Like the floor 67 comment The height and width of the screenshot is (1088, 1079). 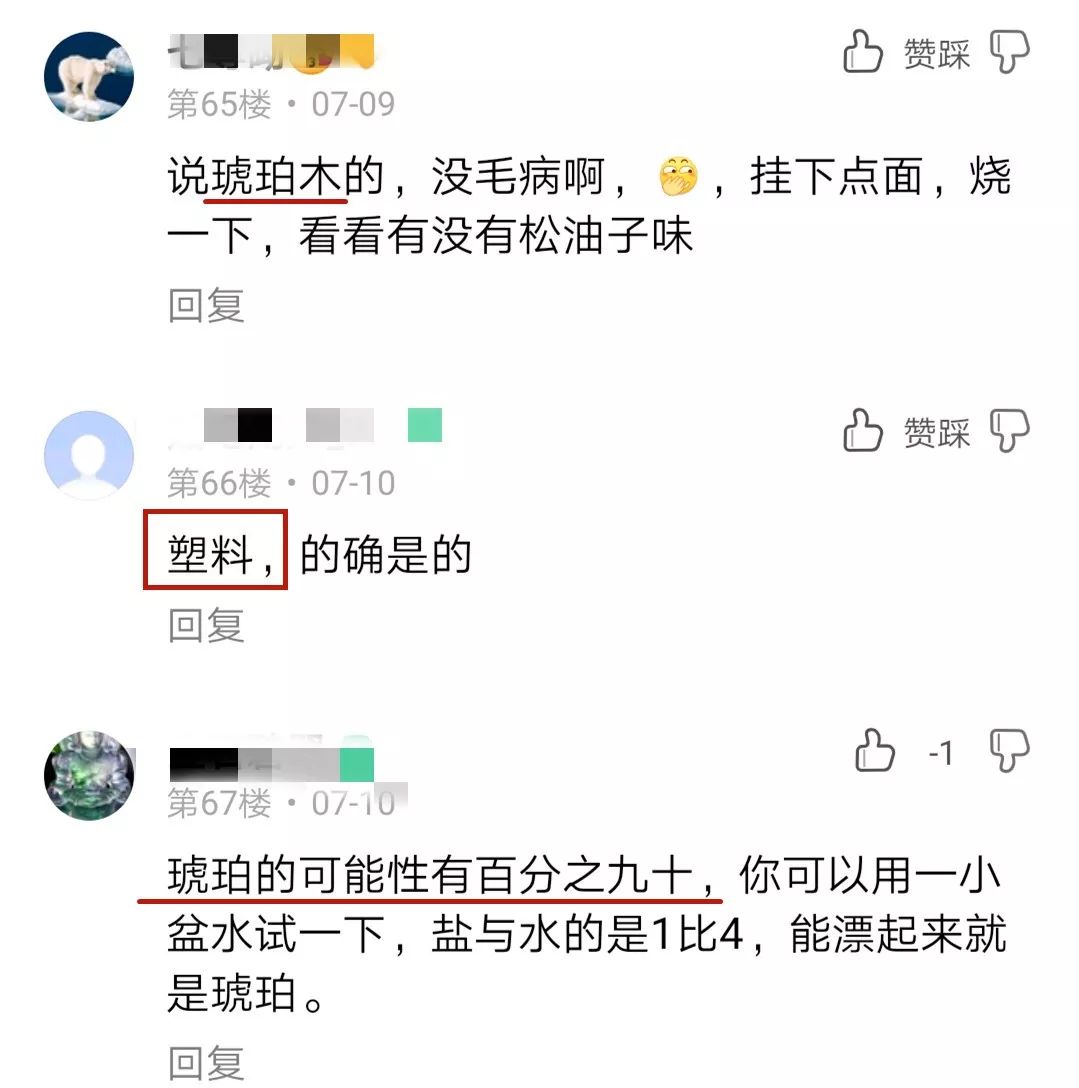[x=875, y=751]
